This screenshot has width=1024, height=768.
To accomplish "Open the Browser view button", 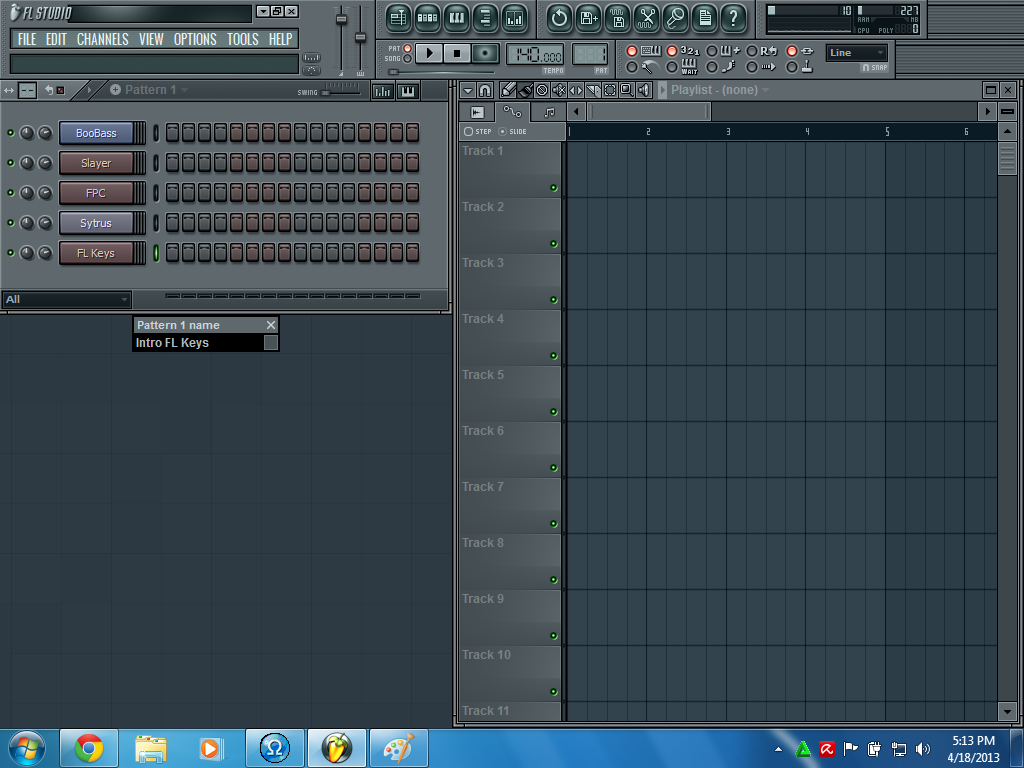I will pyautogui.click(x=485, y=18).
